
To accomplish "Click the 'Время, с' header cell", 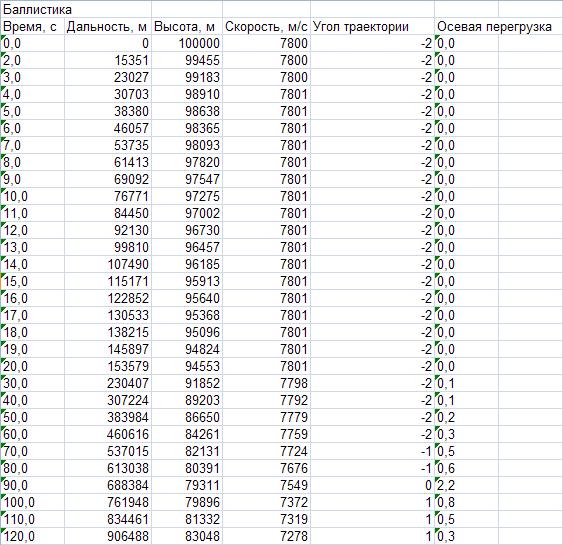I will pyautogui.click(x=33, y=27).
